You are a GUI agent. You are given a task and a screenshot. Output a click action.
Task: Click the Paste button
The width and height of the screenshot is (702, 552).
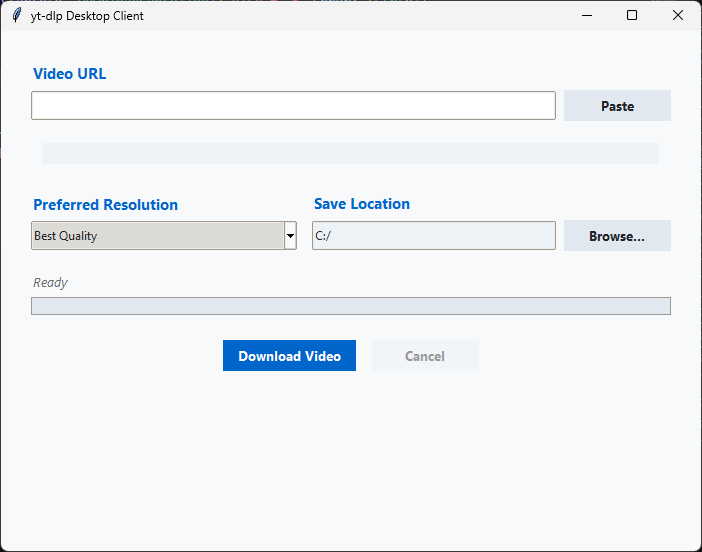(x=617, y=106)
